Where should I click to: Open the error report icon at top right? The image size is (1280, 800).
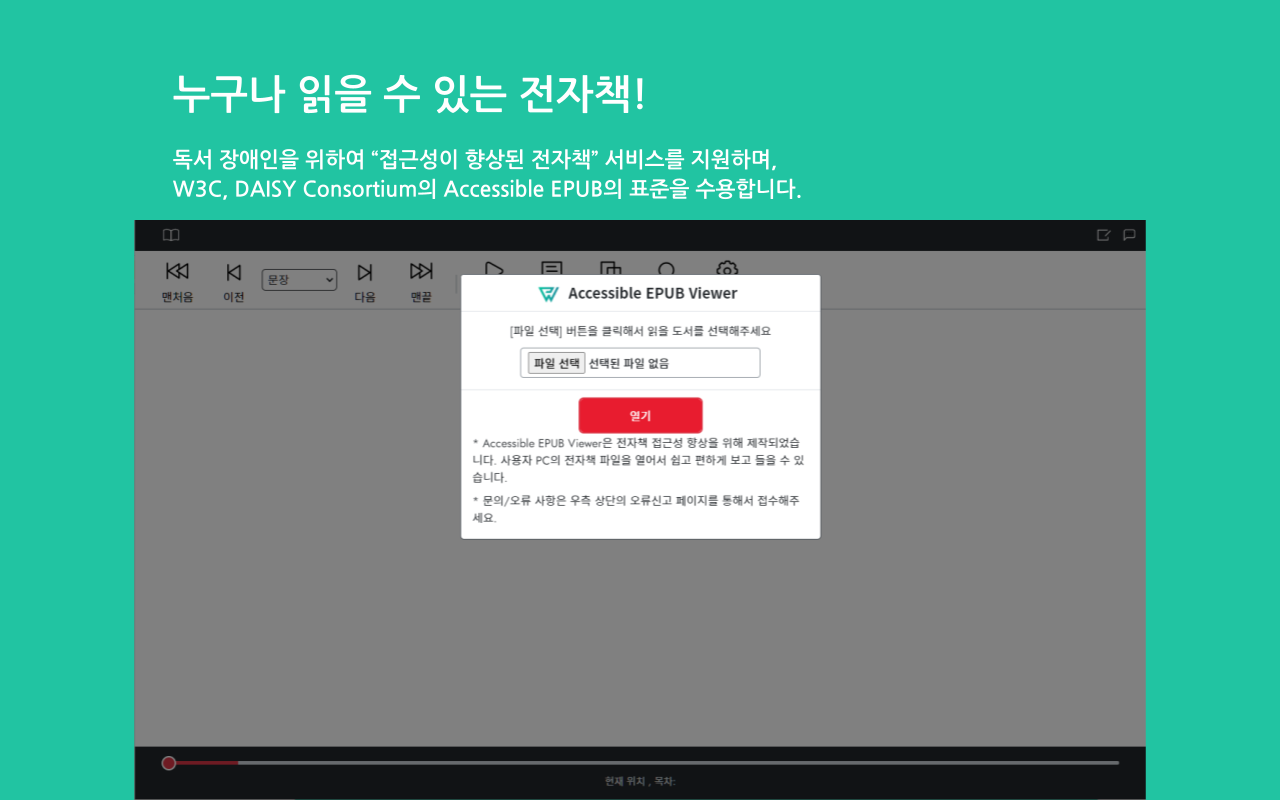pos(1103,235)
